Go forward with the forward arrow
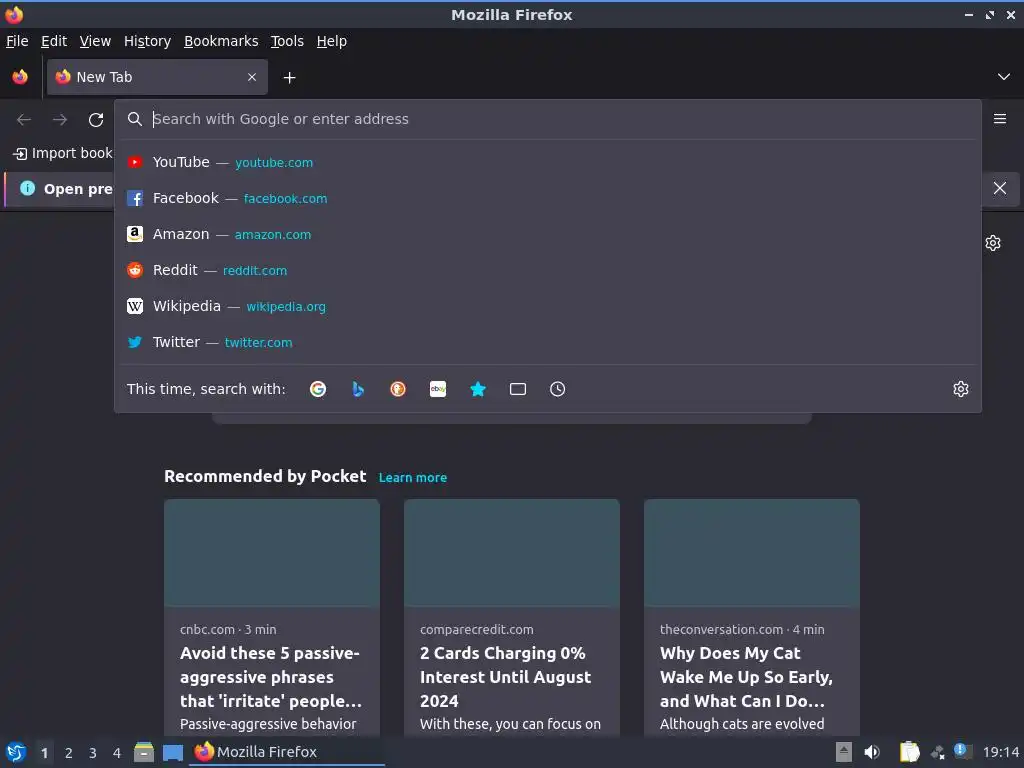The image size is (1024, 768). point(60,120)
